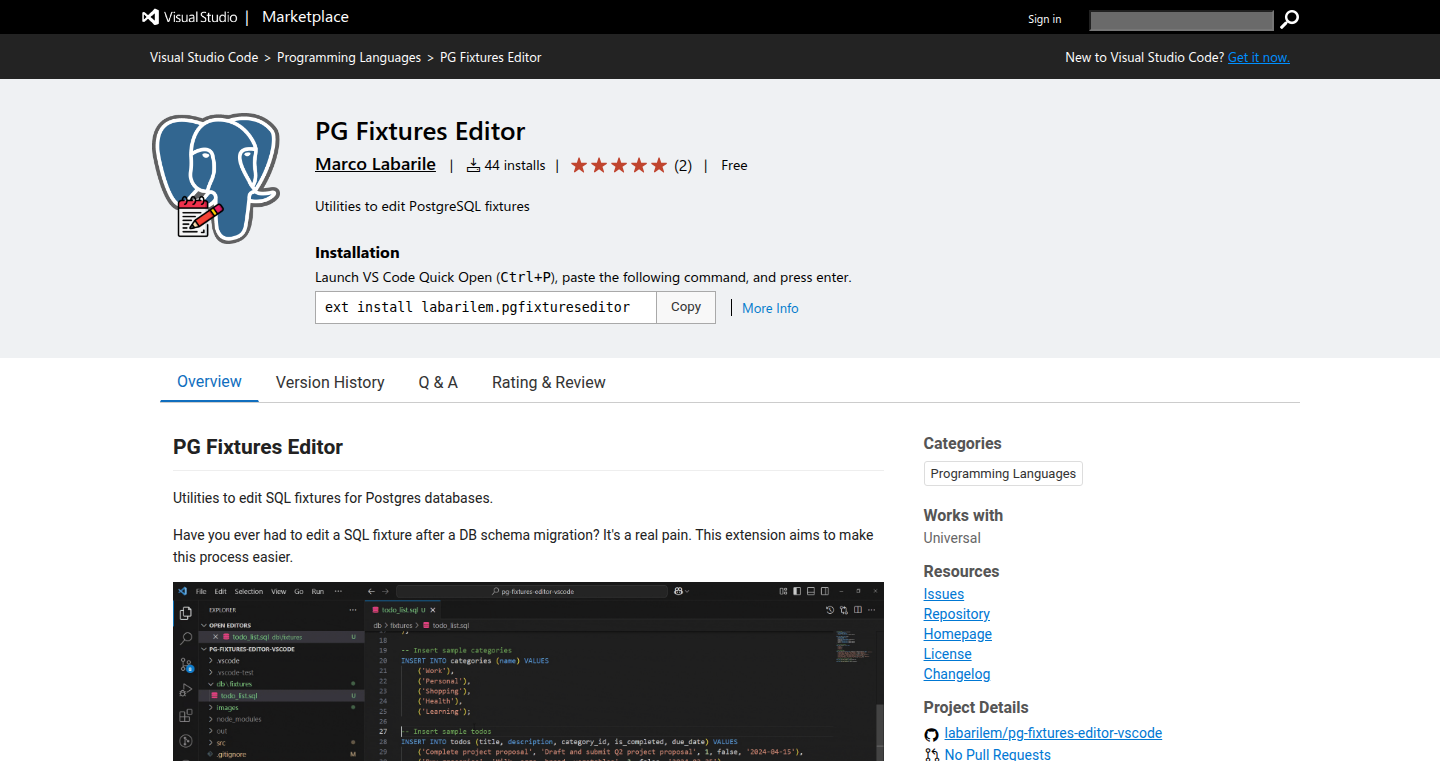Image resolution: width=1440 pixels, height=761 pixels.
Task: Switch to the Overview tab
Action: point(209,382)
